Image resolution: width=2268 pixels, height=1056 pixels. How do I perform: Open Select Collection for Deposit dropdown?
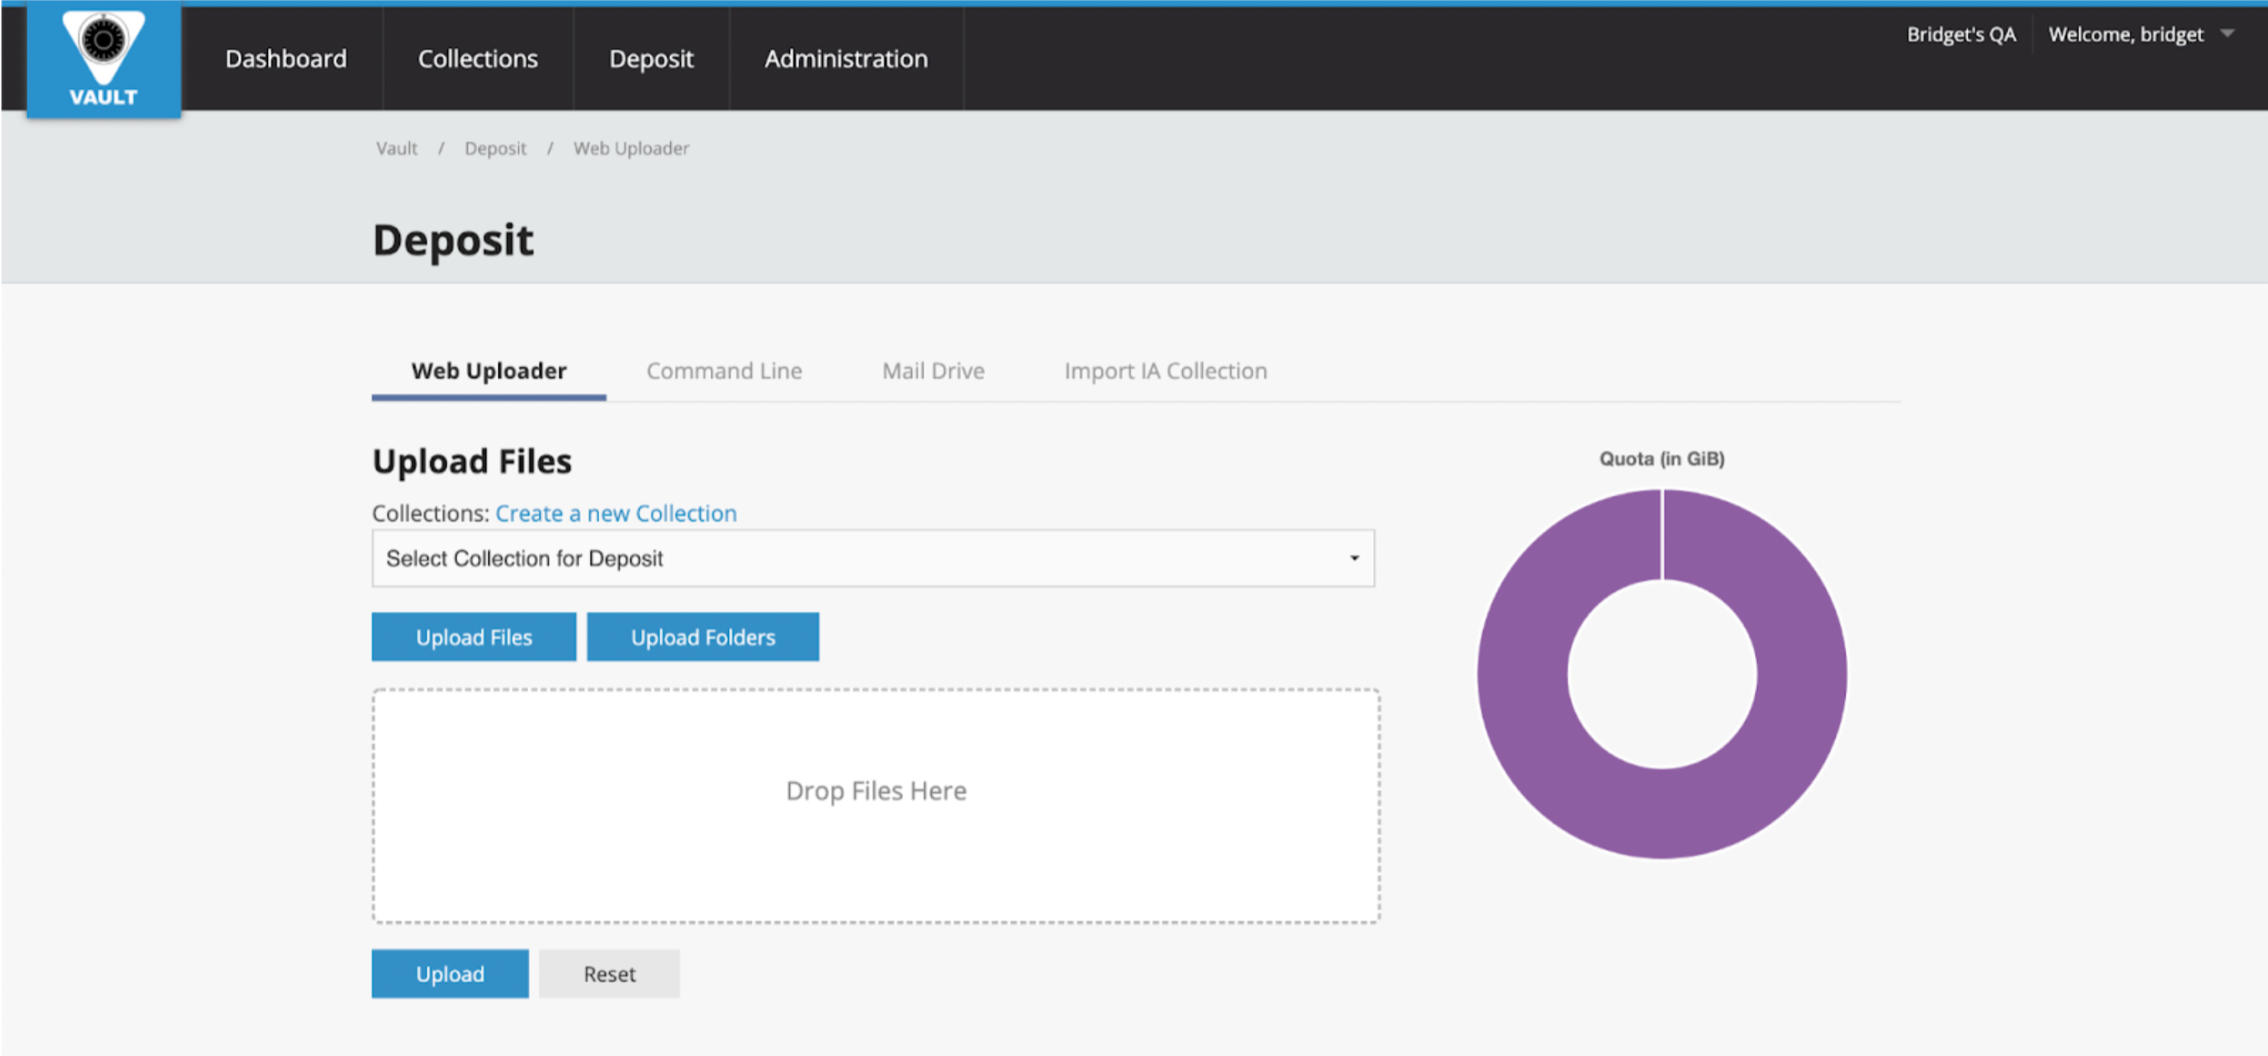[x=872, y=558]
